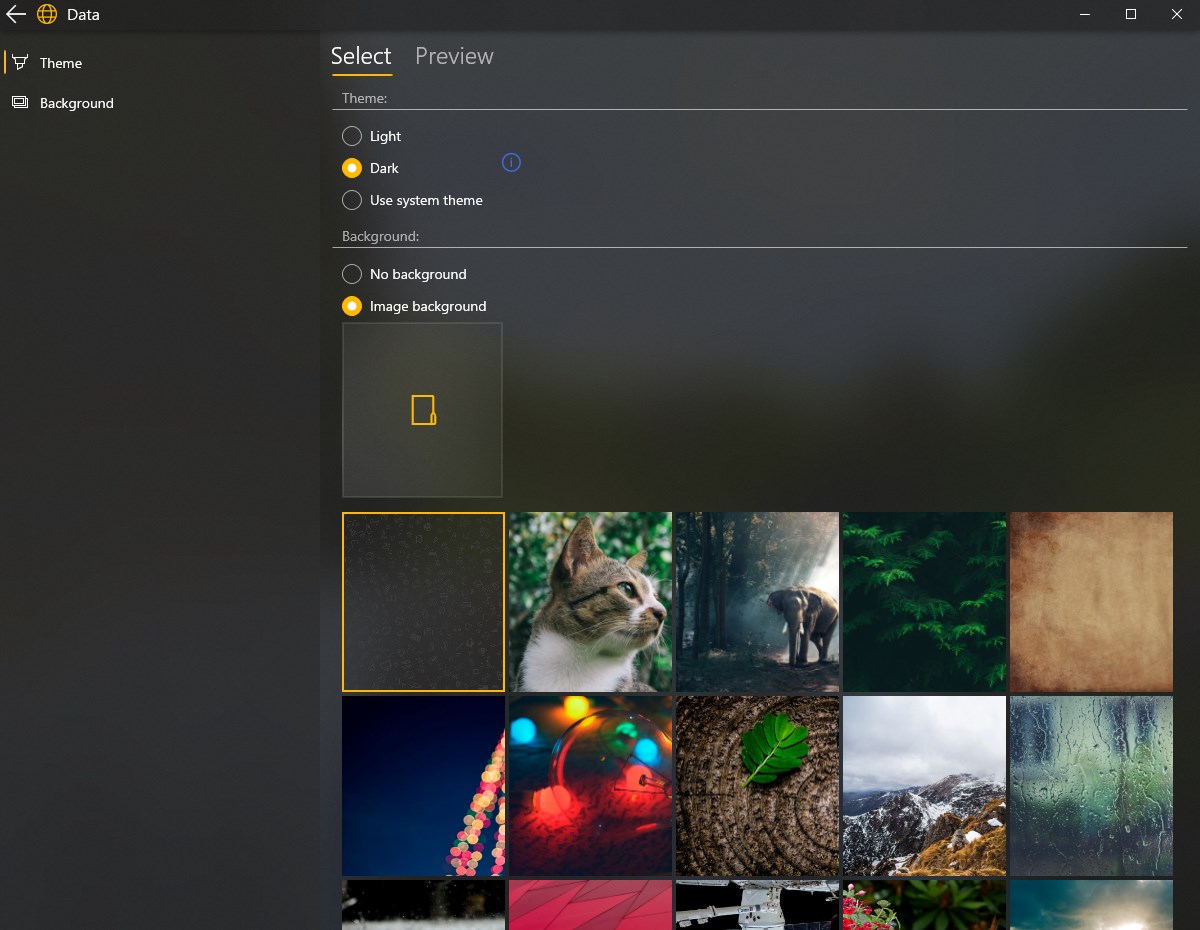Switch to the Select tab

click(x=361, y=56)
